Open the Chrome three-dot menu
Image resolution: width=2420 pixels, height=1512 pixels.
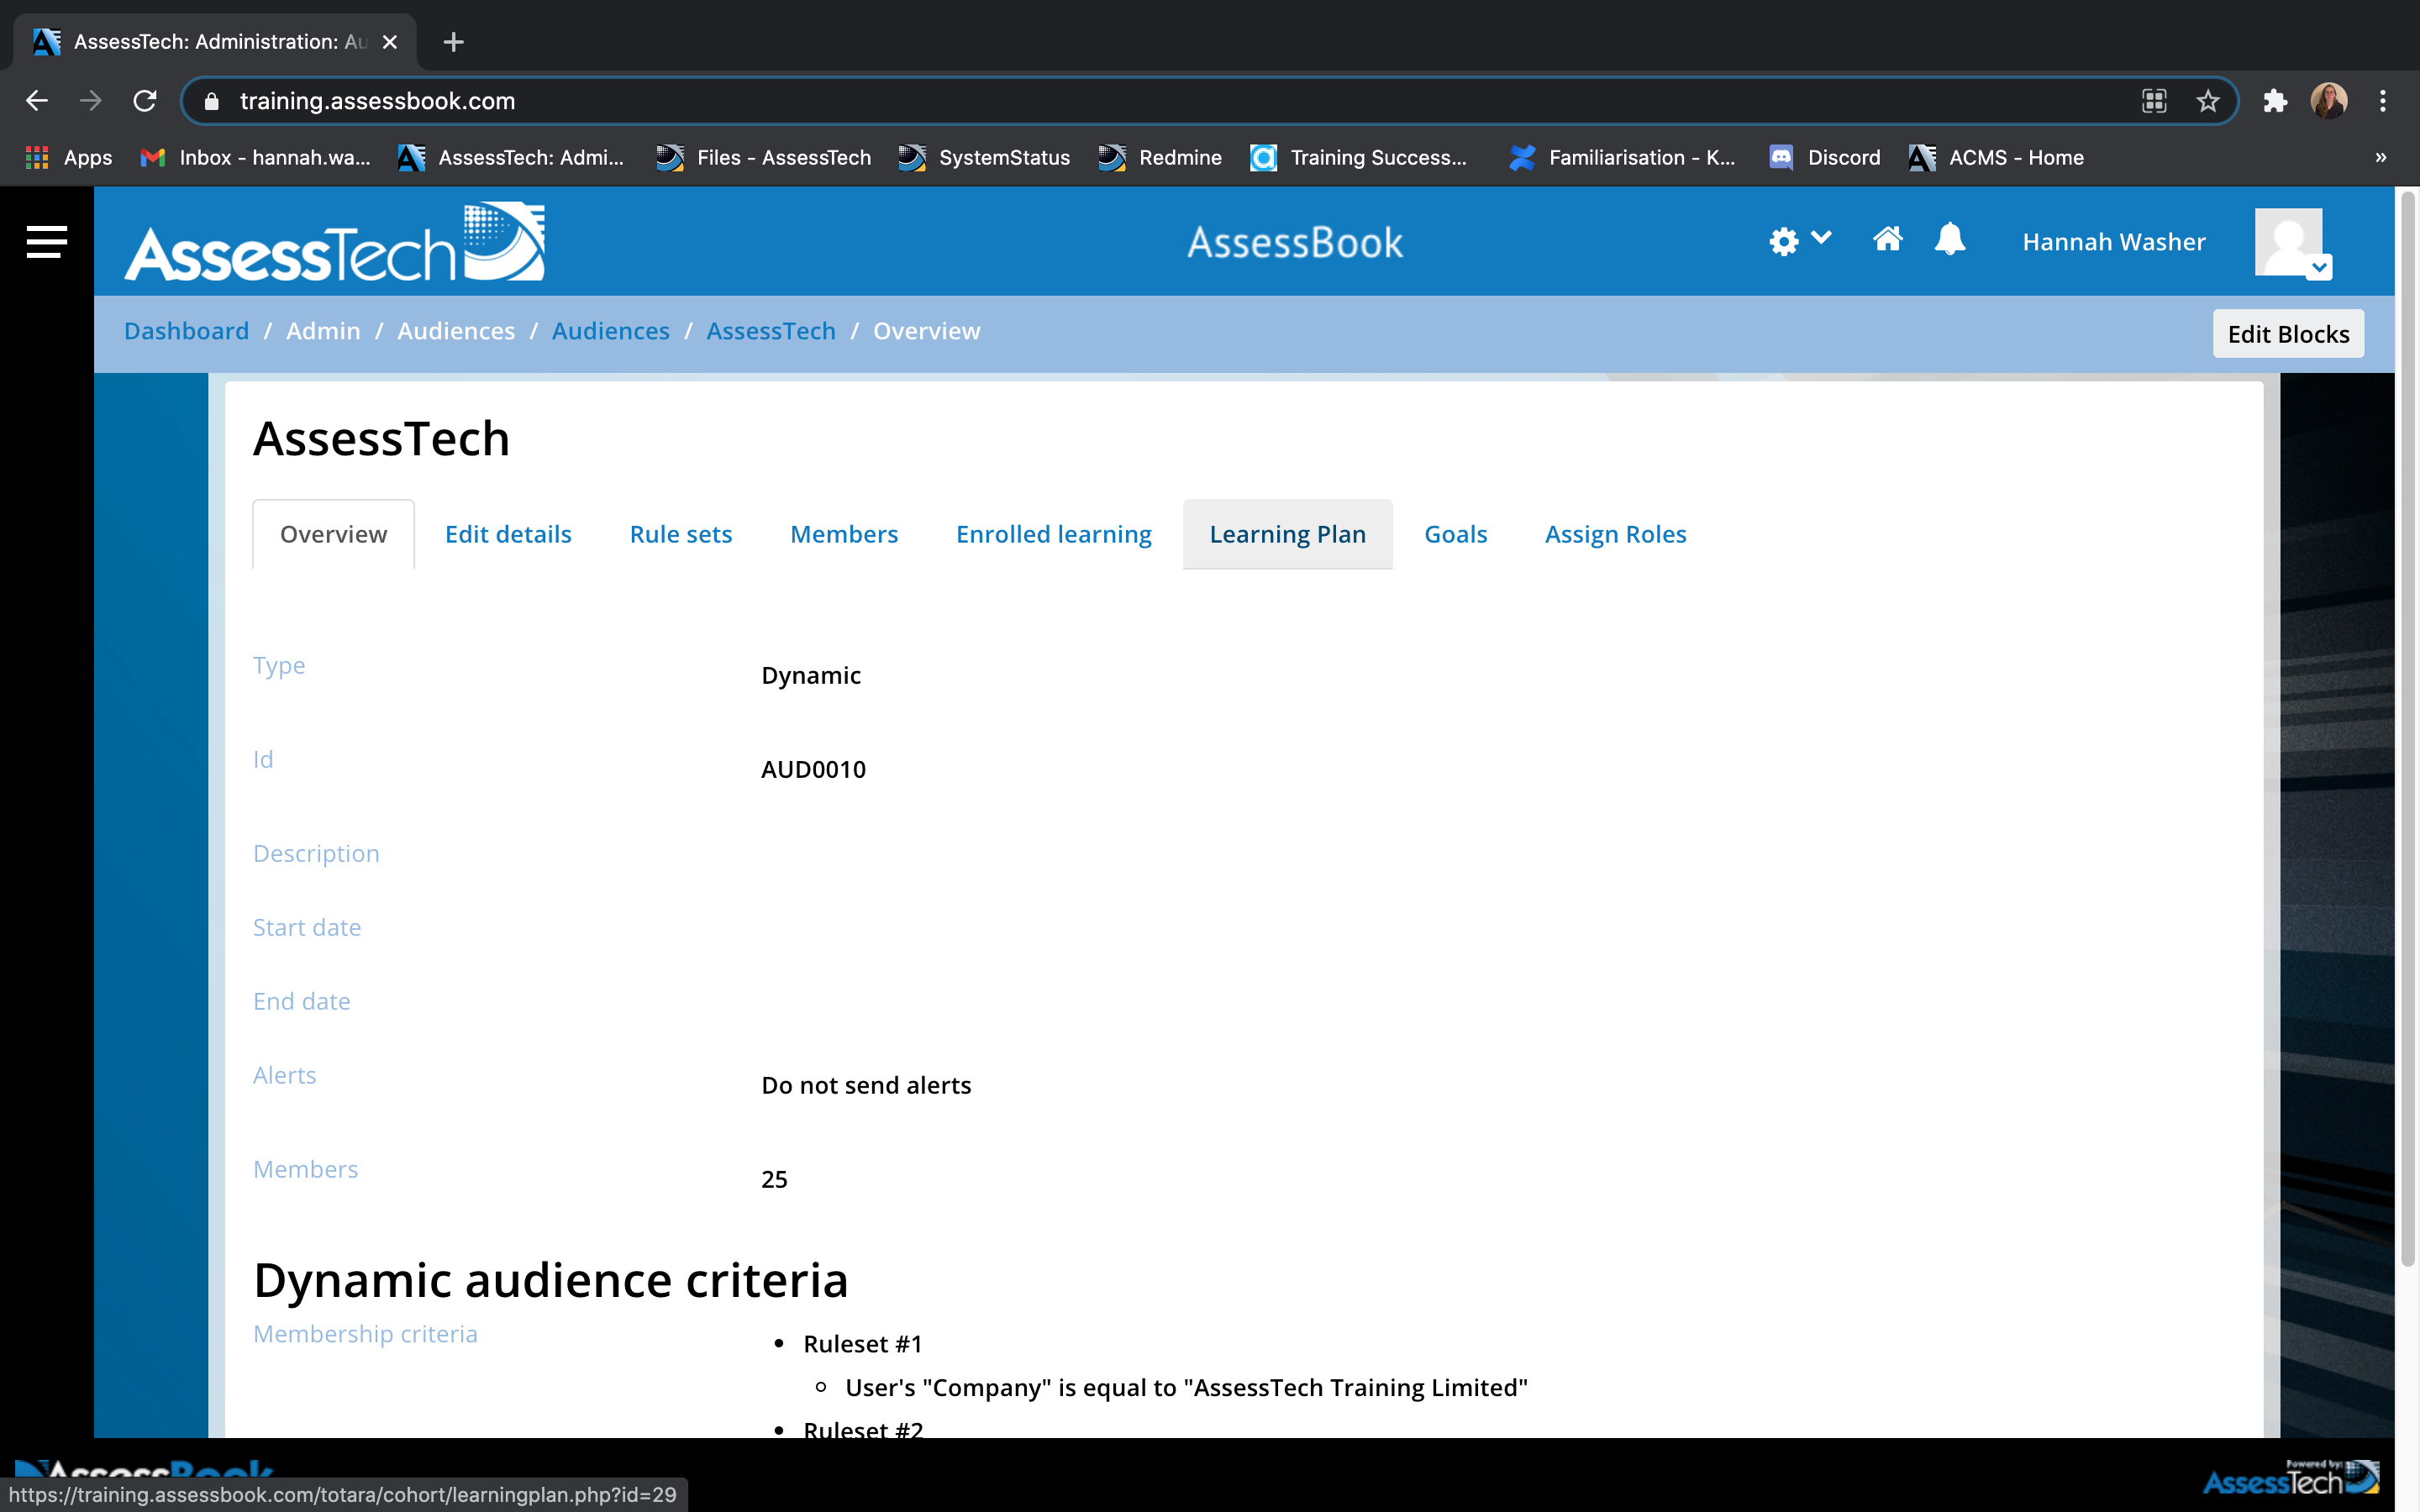tap(2383, 101)
